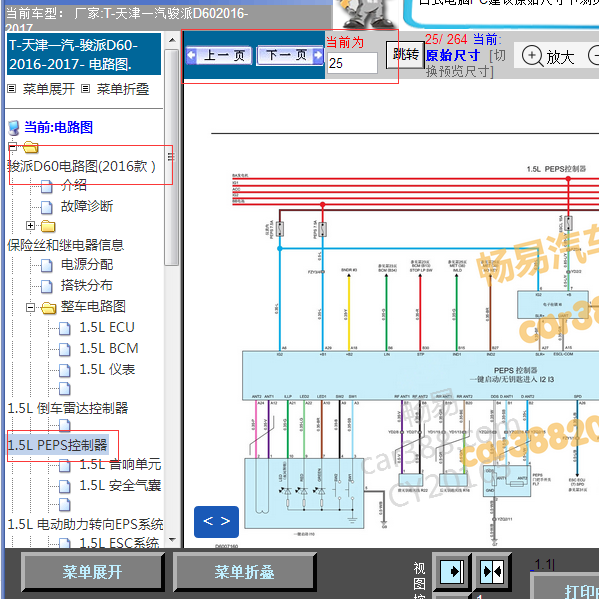Open the 电源分配 page
This screenshot has height=599, width=599.
click(87, 264)
